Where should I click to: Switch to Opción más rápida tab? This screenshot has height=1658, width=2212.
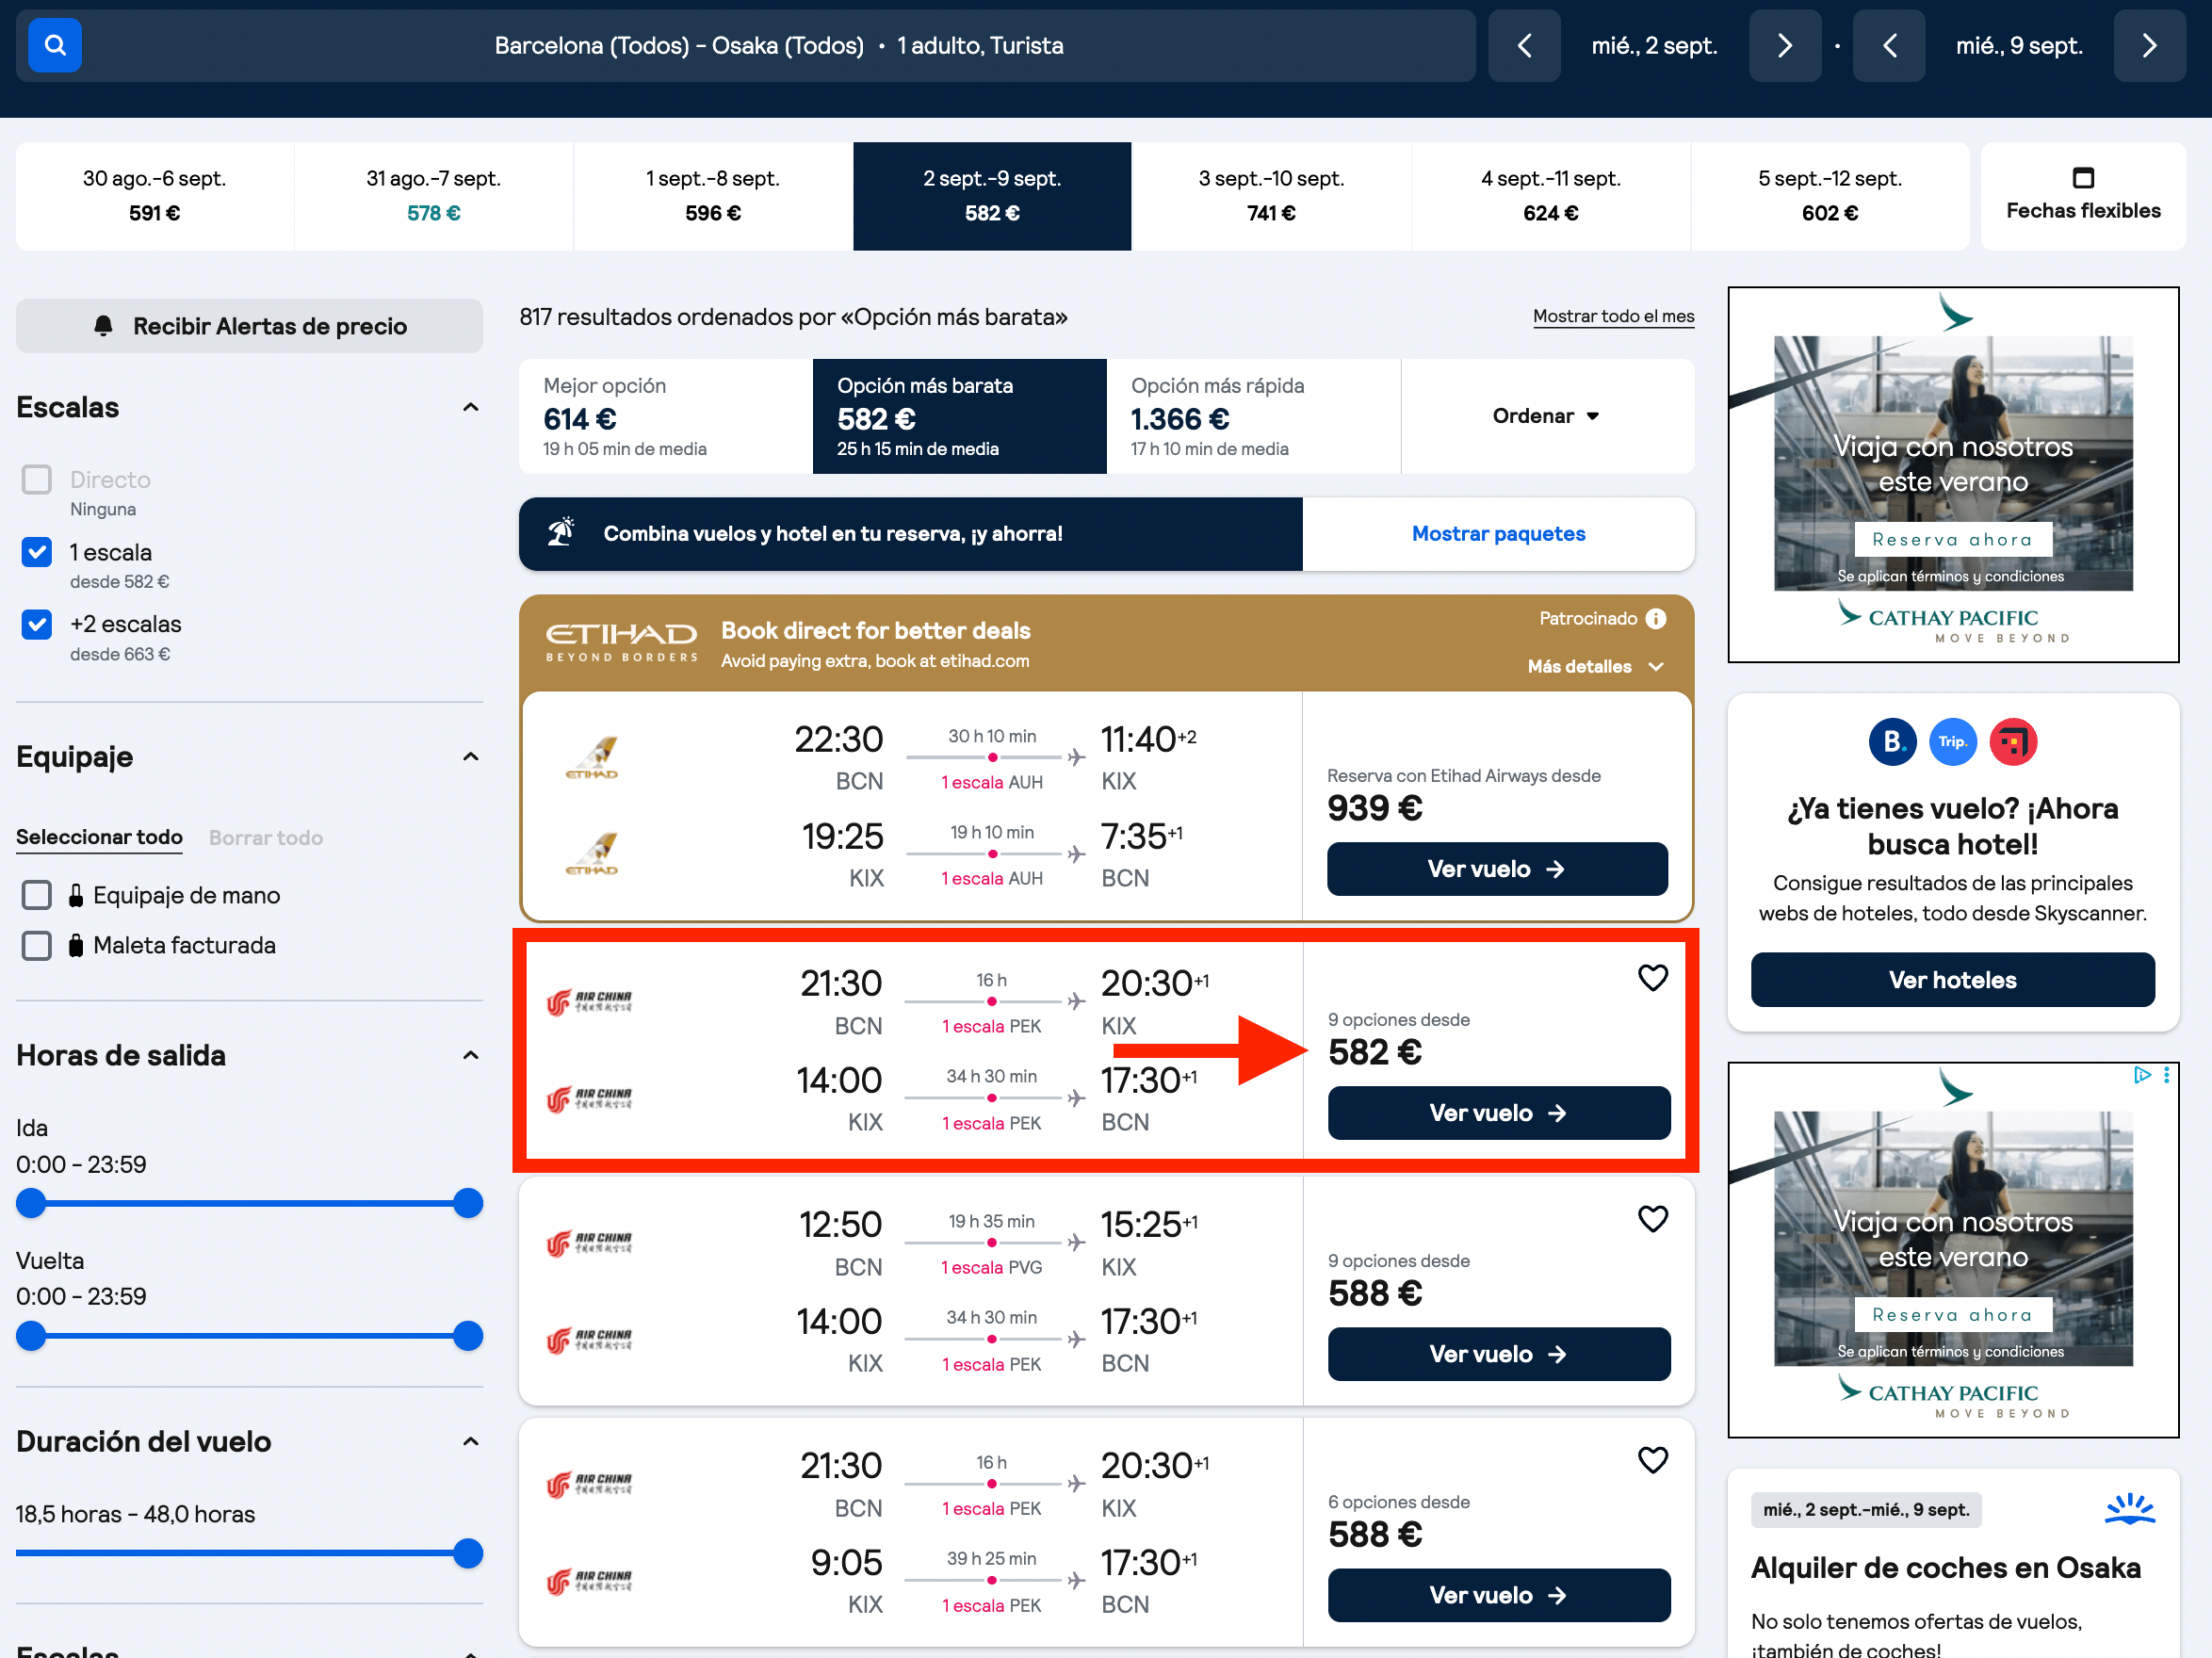1253,416
